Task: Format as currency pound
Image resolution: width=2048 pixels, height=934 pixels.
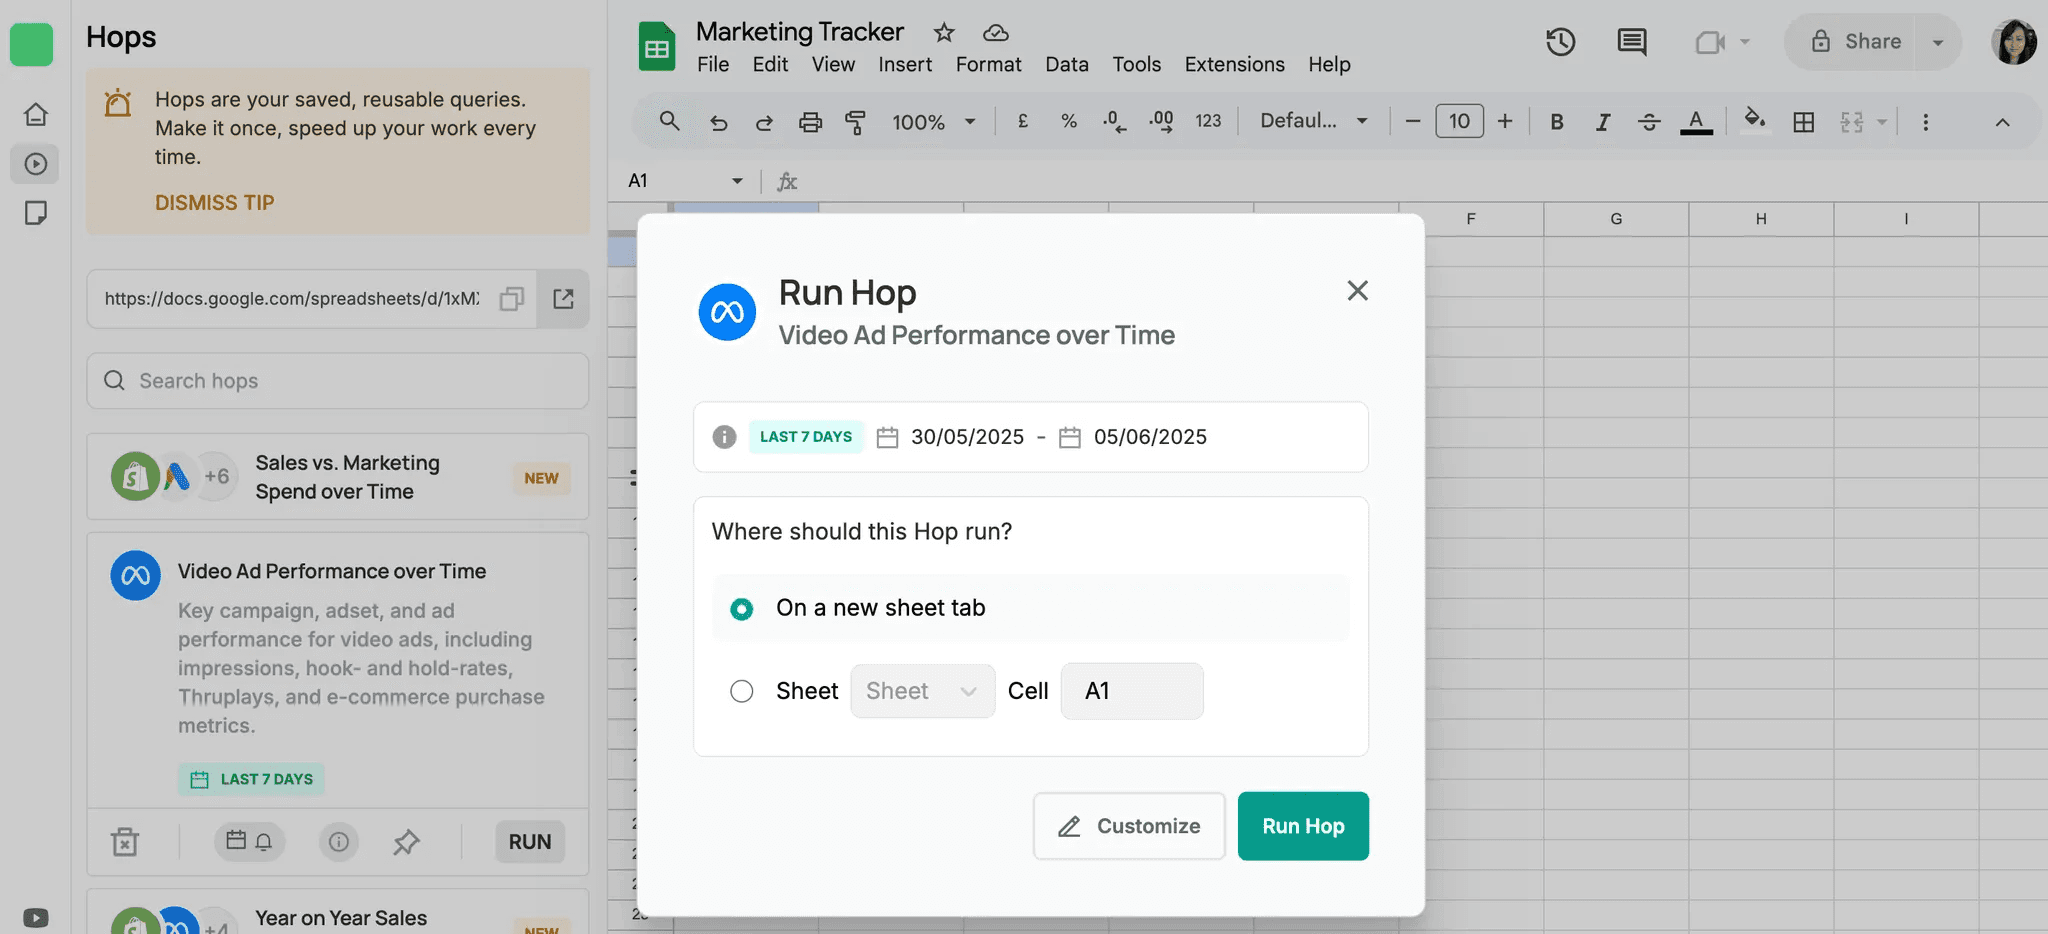Action: (1023, 122)
